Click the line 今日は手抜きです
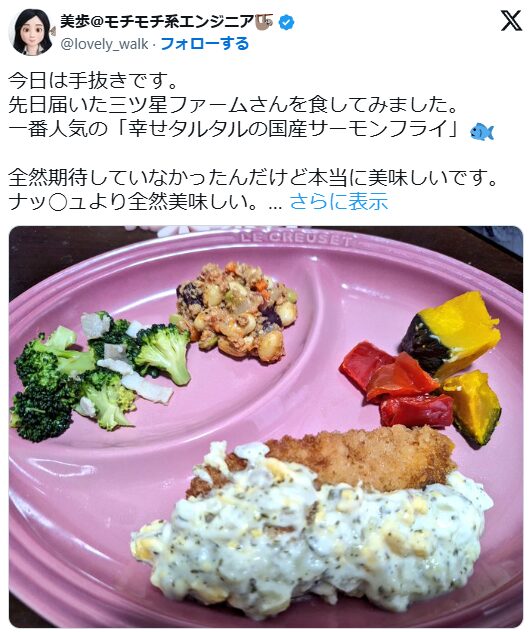 (93, 81)
